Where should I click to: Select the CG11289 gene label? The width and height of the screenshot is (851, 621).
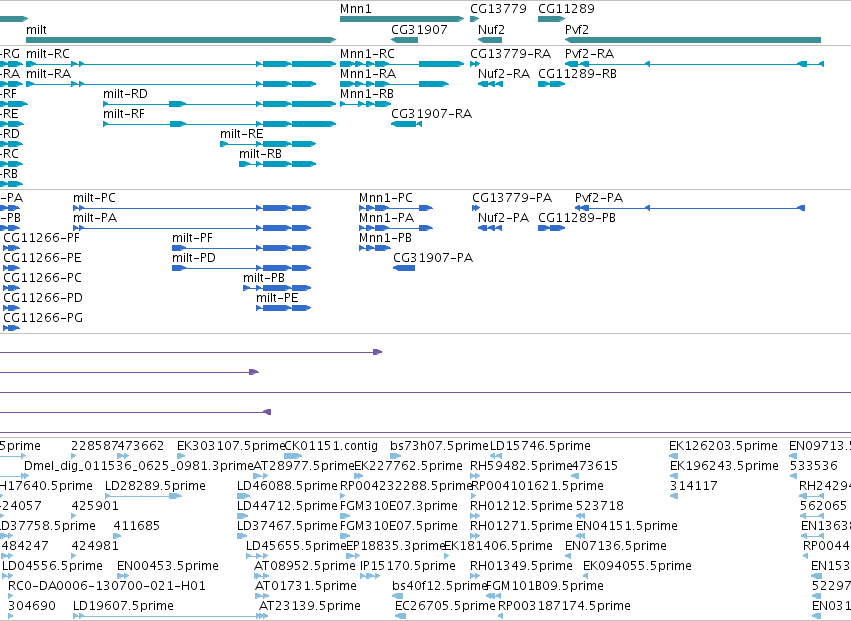[566, 9]
